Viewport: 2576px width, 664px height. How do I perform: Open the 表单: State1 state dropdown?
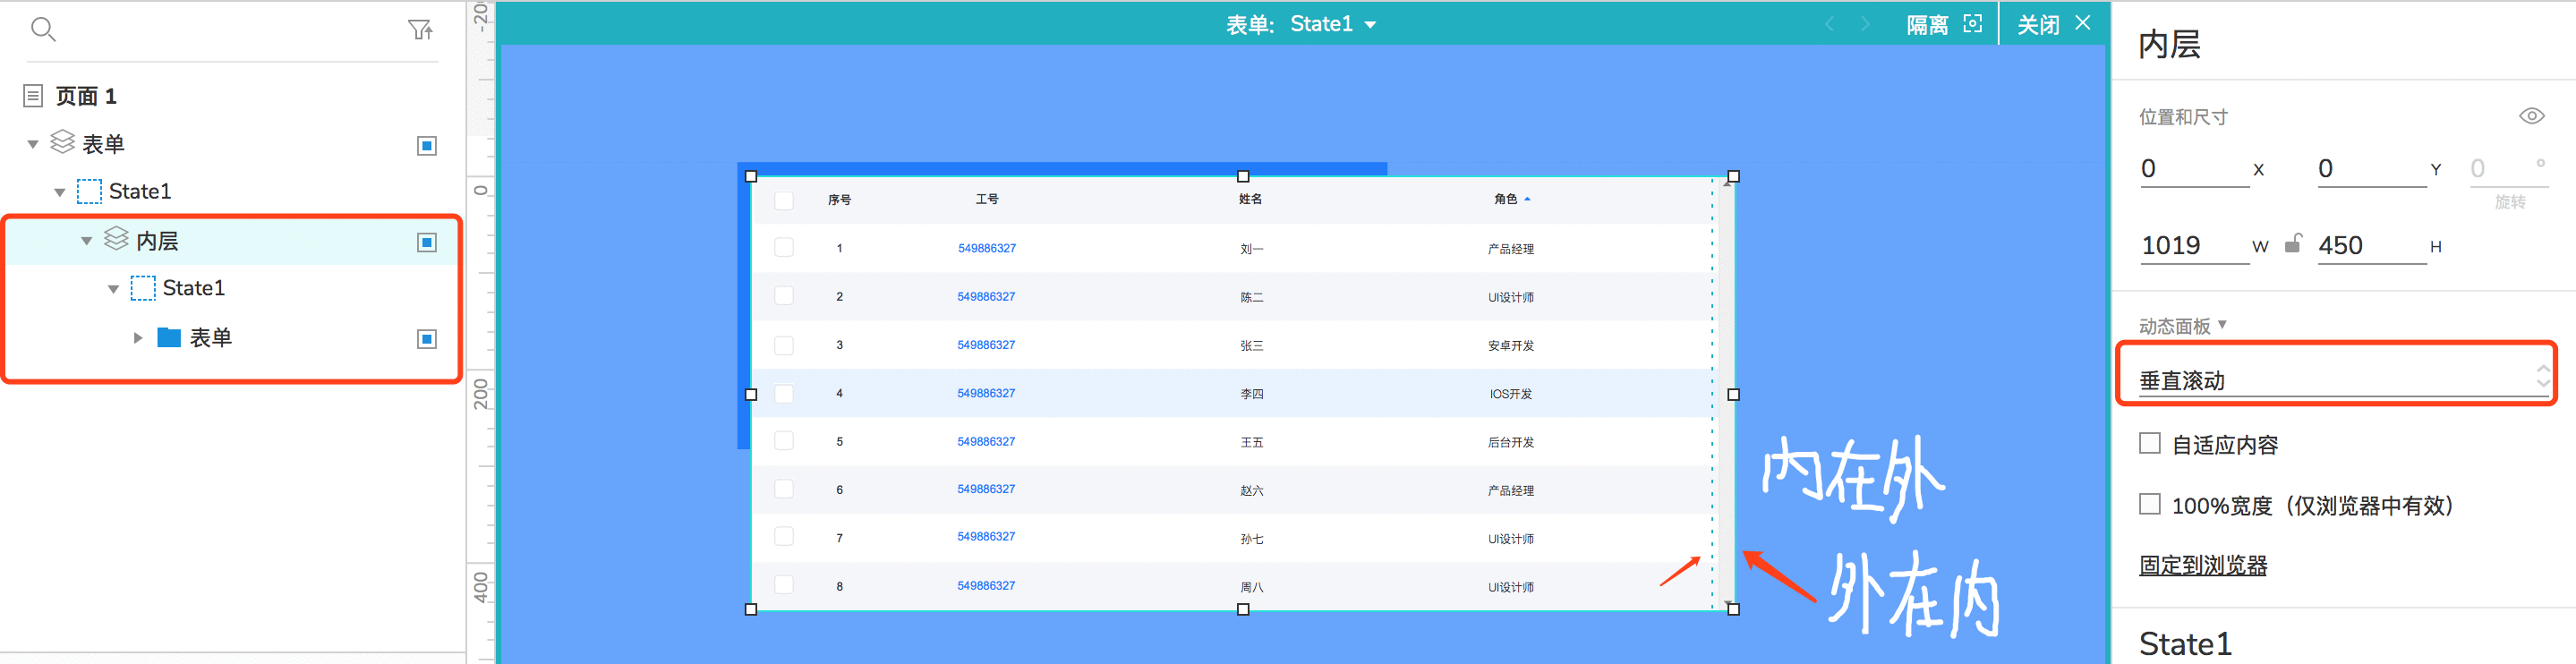[x=1371, y=25]
